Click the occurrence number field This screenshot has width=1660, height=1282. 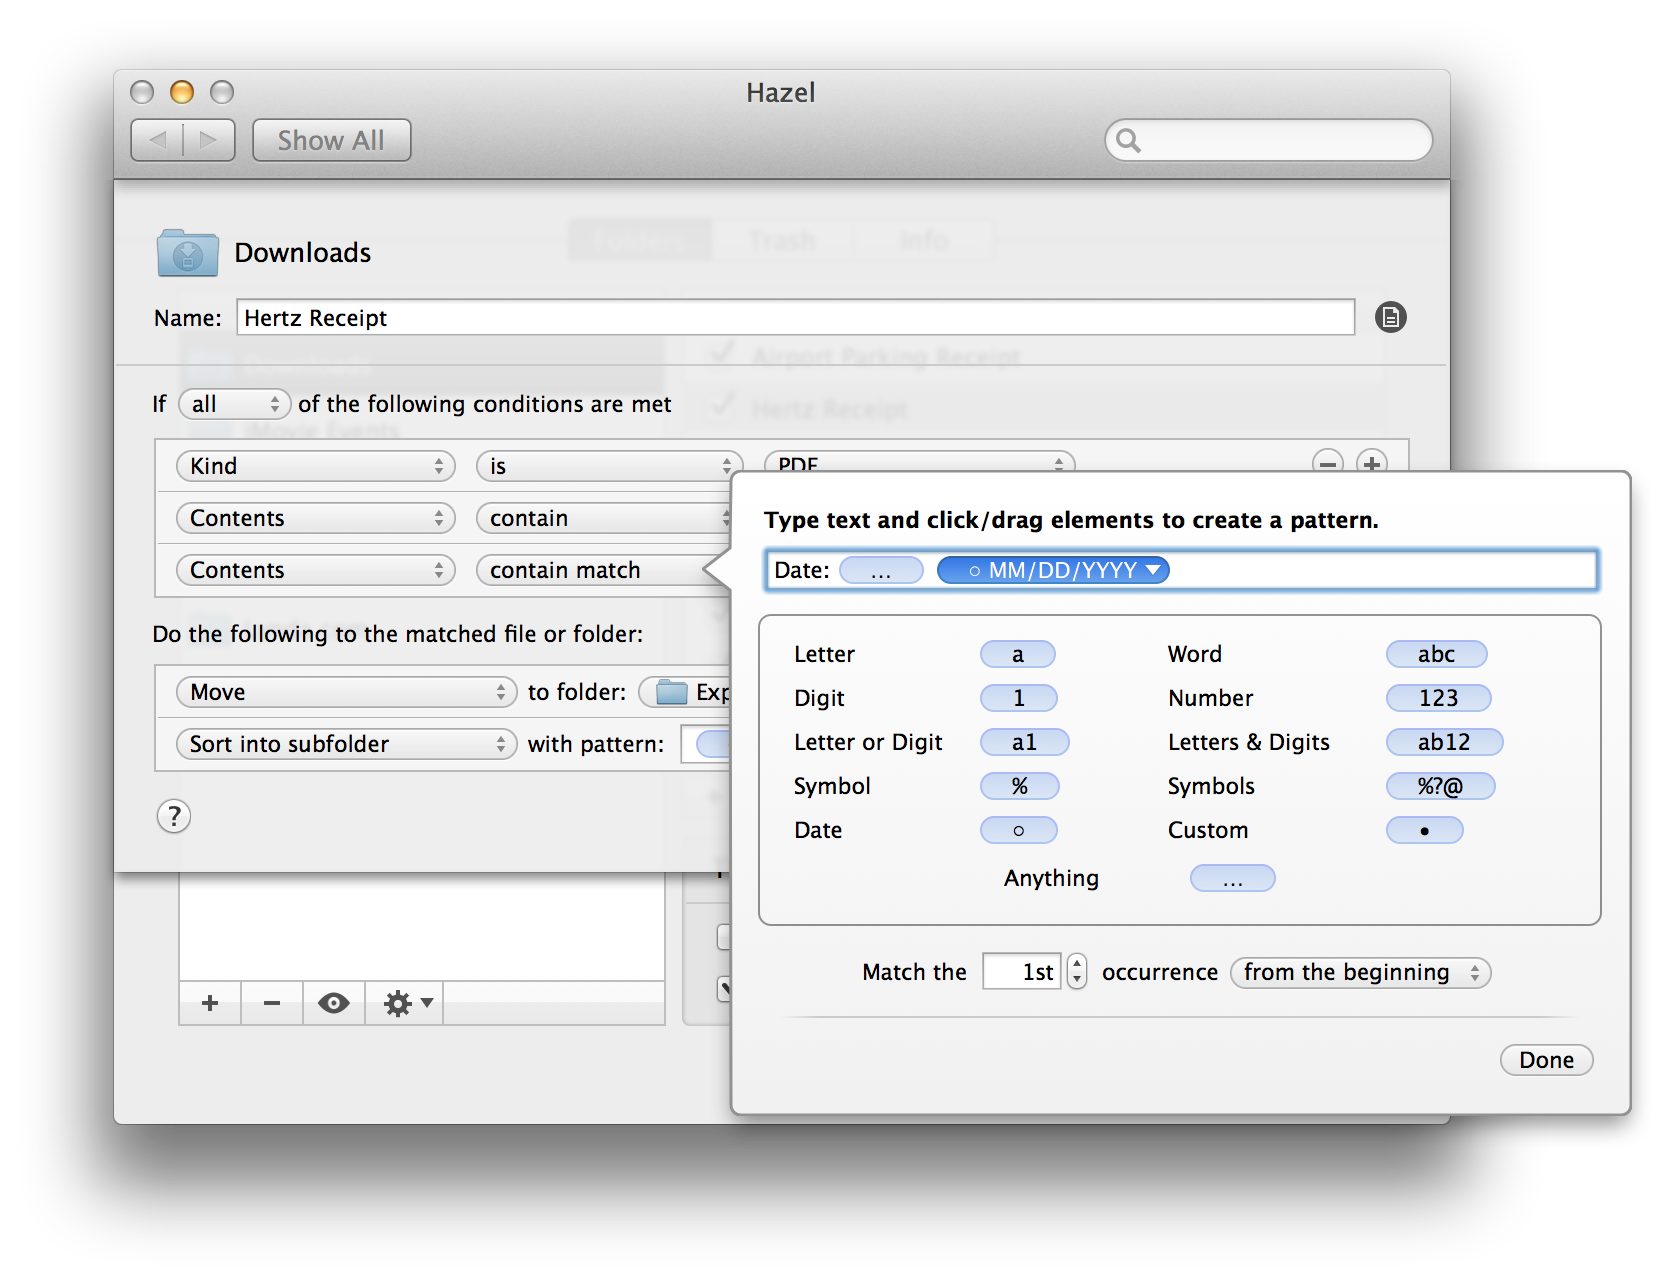pos(1022,971)
